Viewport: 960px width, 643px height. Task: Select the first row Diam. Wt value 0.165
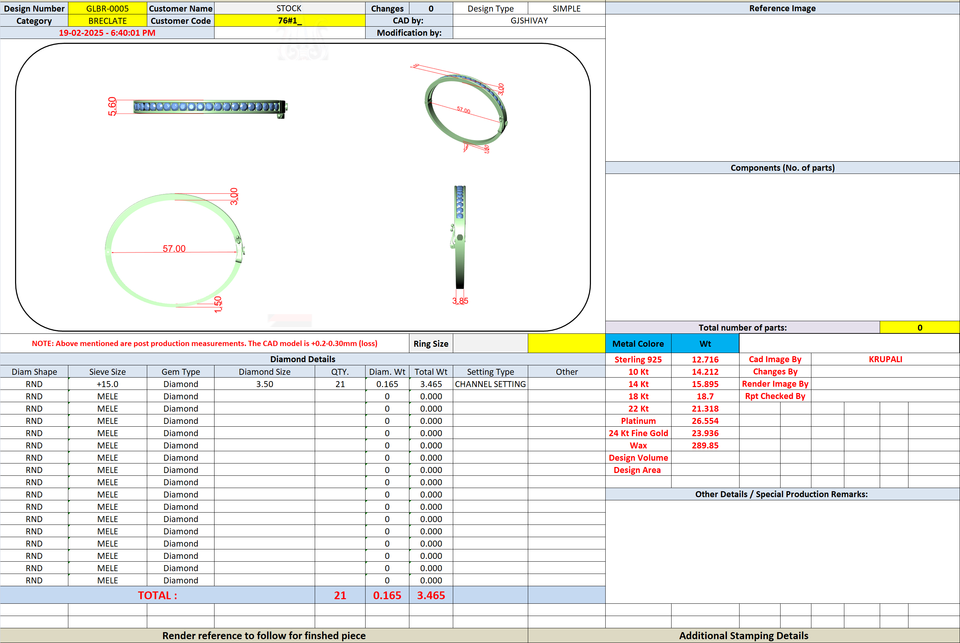click(x=387, y=384)
